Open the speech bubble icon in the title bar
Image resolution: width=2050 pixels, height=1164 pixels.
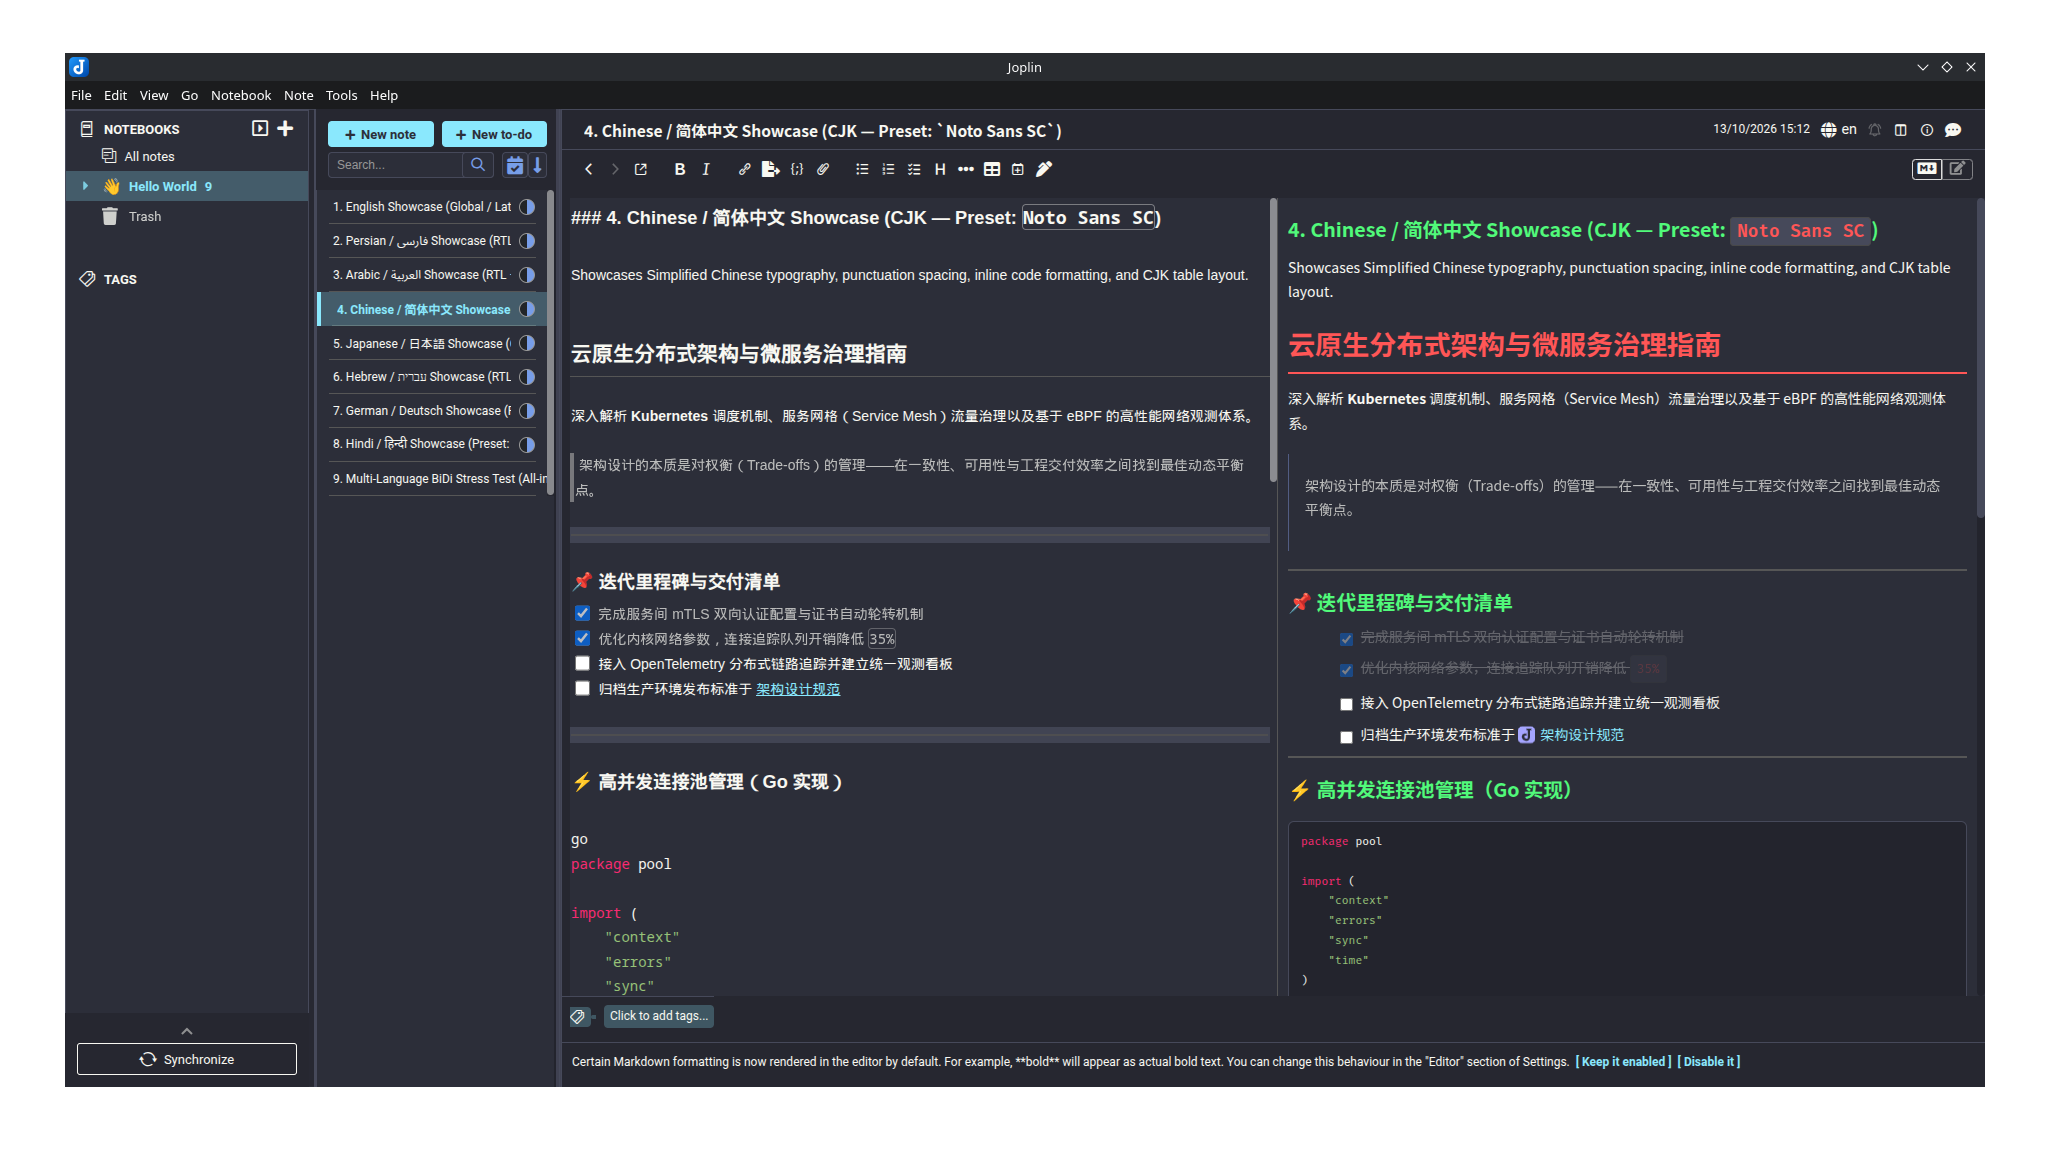(1953, 130)
